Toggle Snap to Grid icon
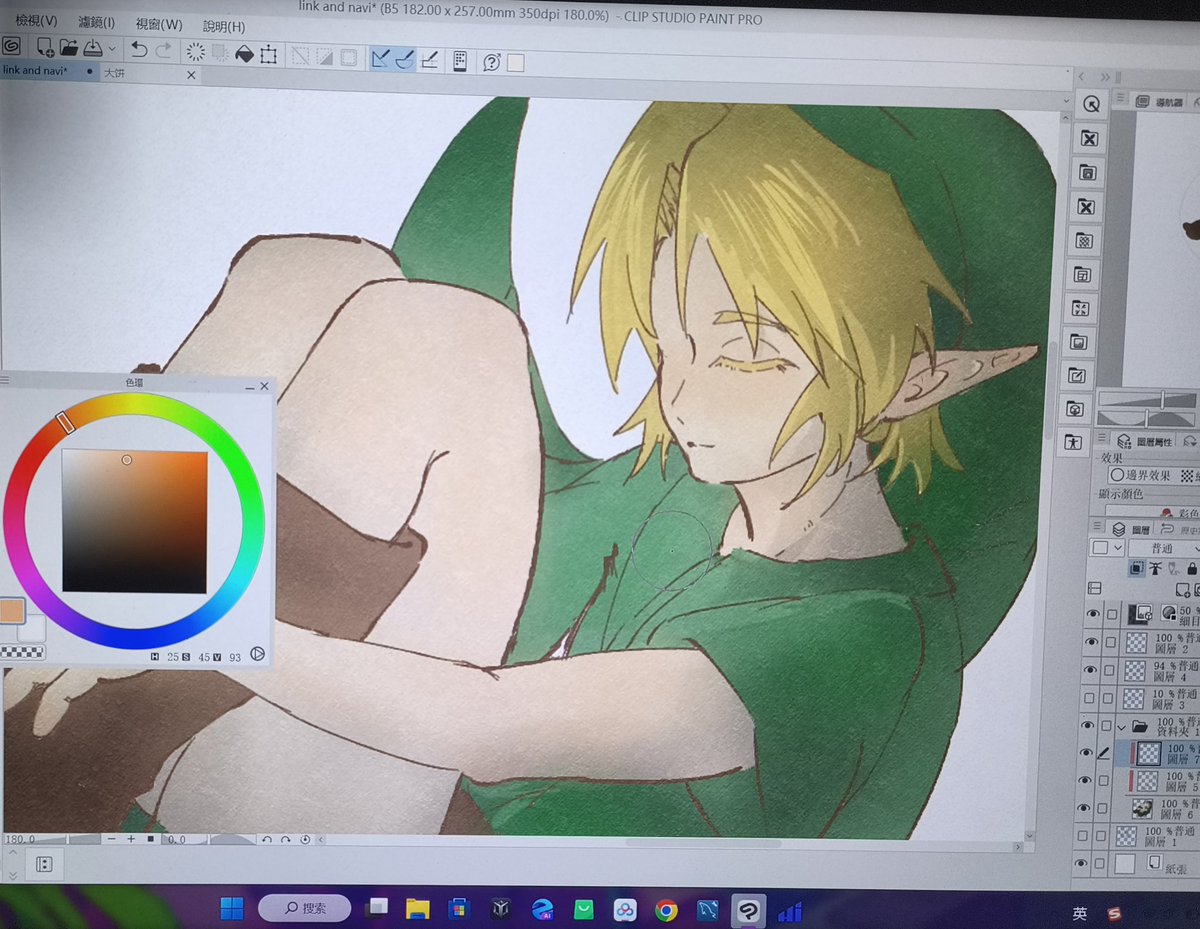The width and height of the screenshot is (1200, 929). [429, 60]
